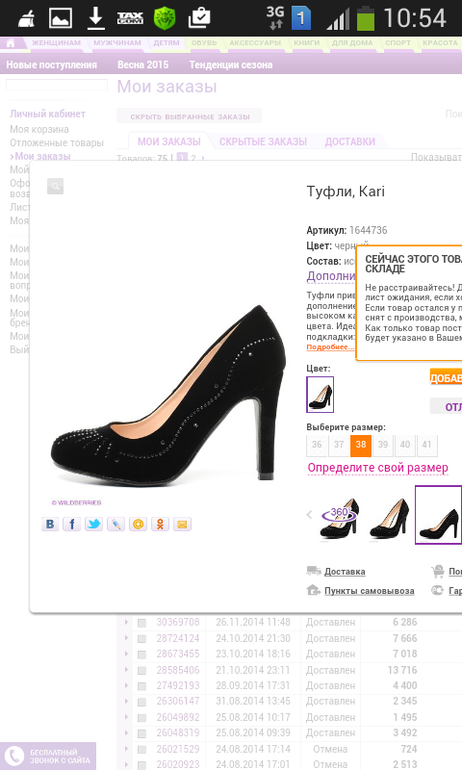Share via LiveJournal pencil icon

116,524
